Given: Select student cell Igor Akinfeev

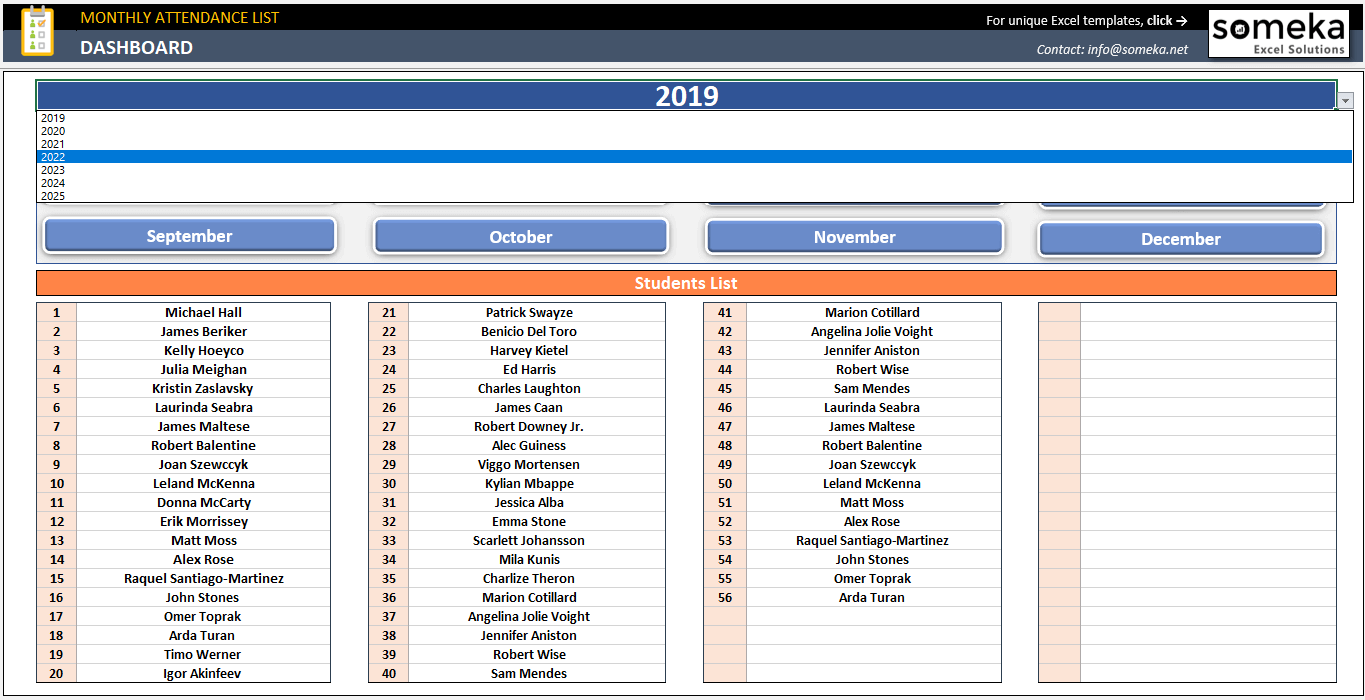Looking at the screenshot, I should pyautogui.click(x=203, y=674).
